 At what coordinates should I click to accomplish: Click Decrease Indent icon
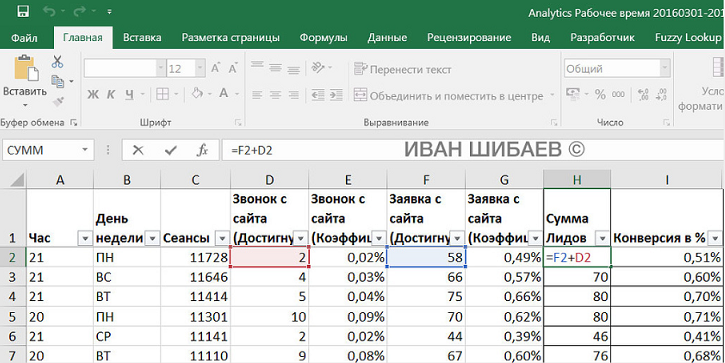click(x=318, y=95)
